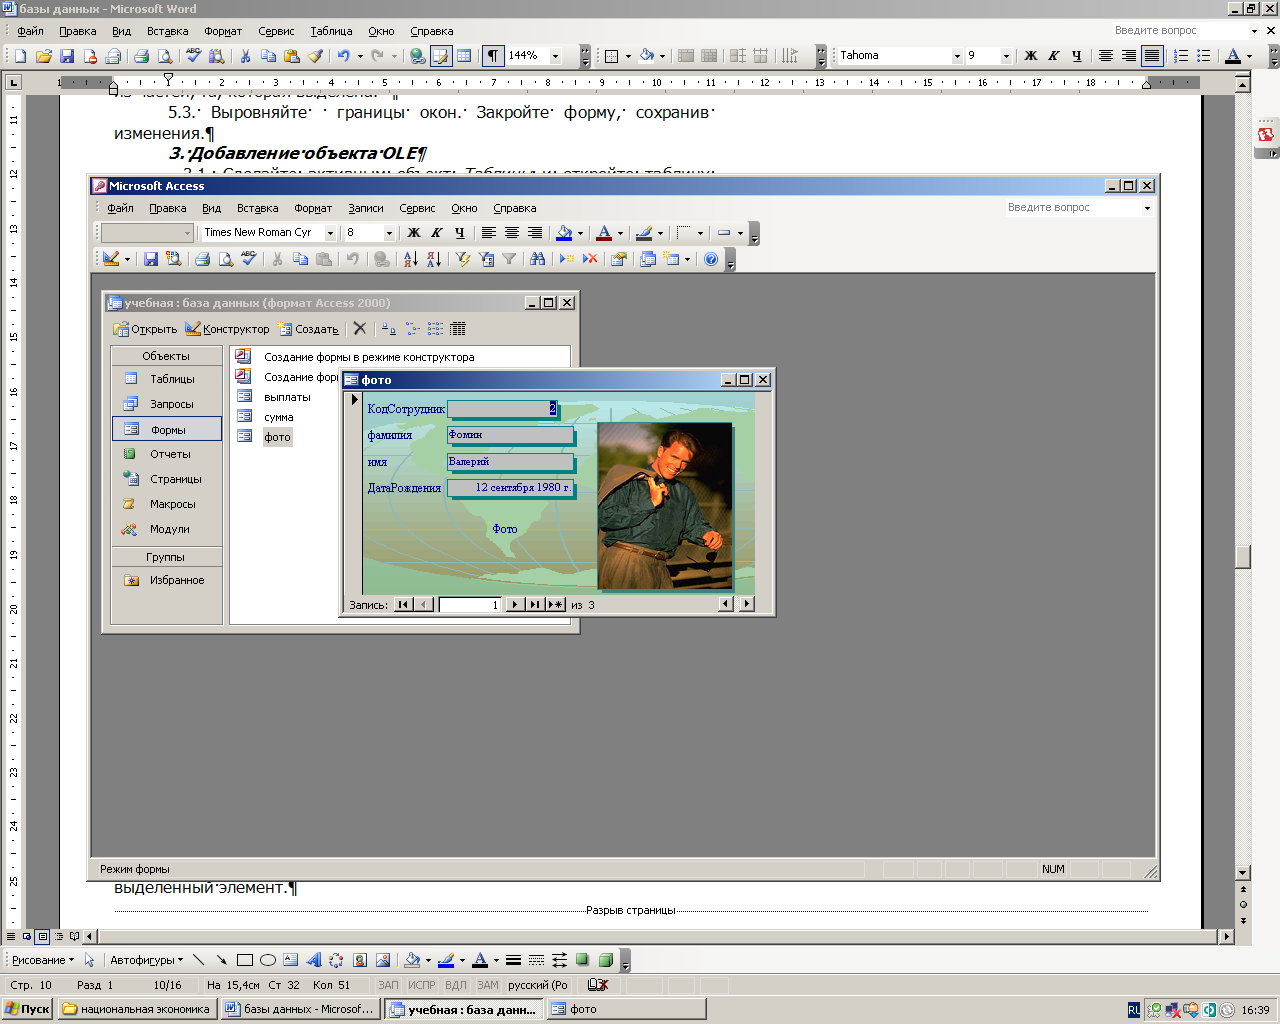Switch to Print Layout view button
This screenshot has height=1024, width=1280.
tap(42, 937)
